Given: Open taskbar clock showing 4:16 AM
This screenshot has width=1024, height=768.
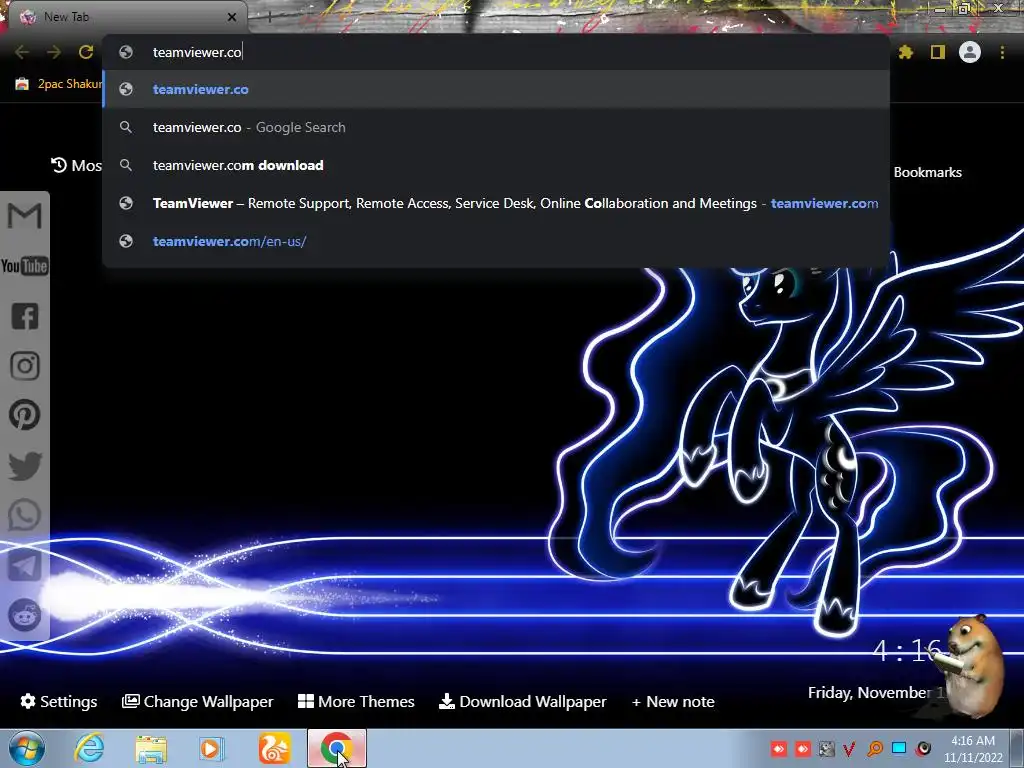Looking at the screenshot, I should coord(973,749).
